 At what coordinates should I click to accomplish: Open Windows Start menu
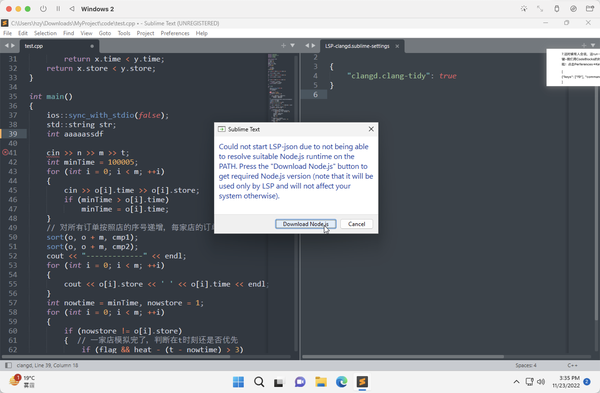[238, 382]
